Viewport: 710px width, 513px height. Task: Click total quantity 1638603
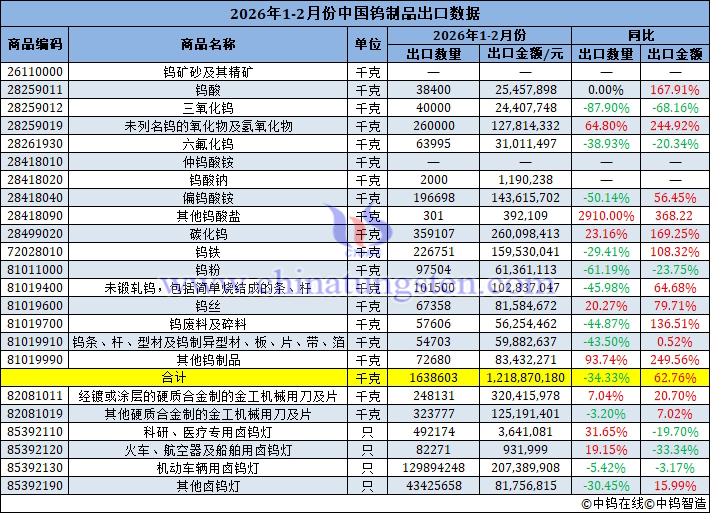(x=433, y=378)
